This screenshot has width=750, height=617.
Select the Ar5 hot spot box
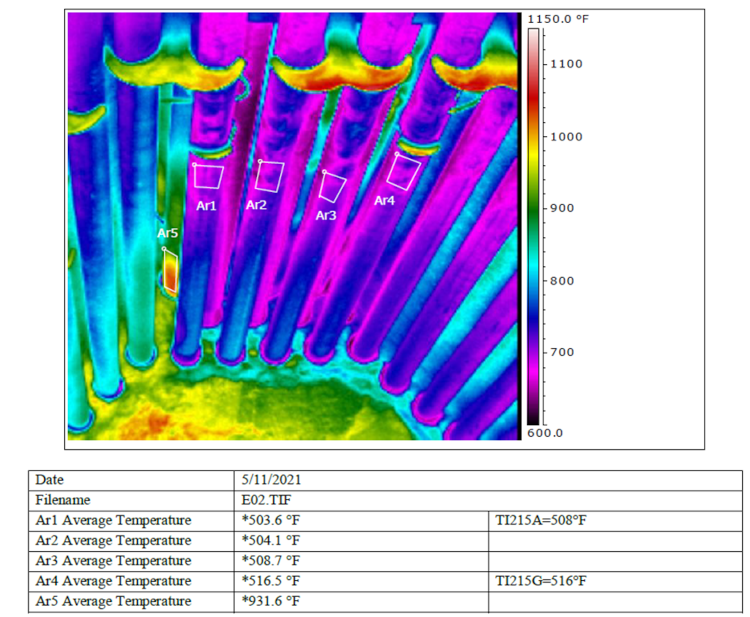tap(171, 271)
